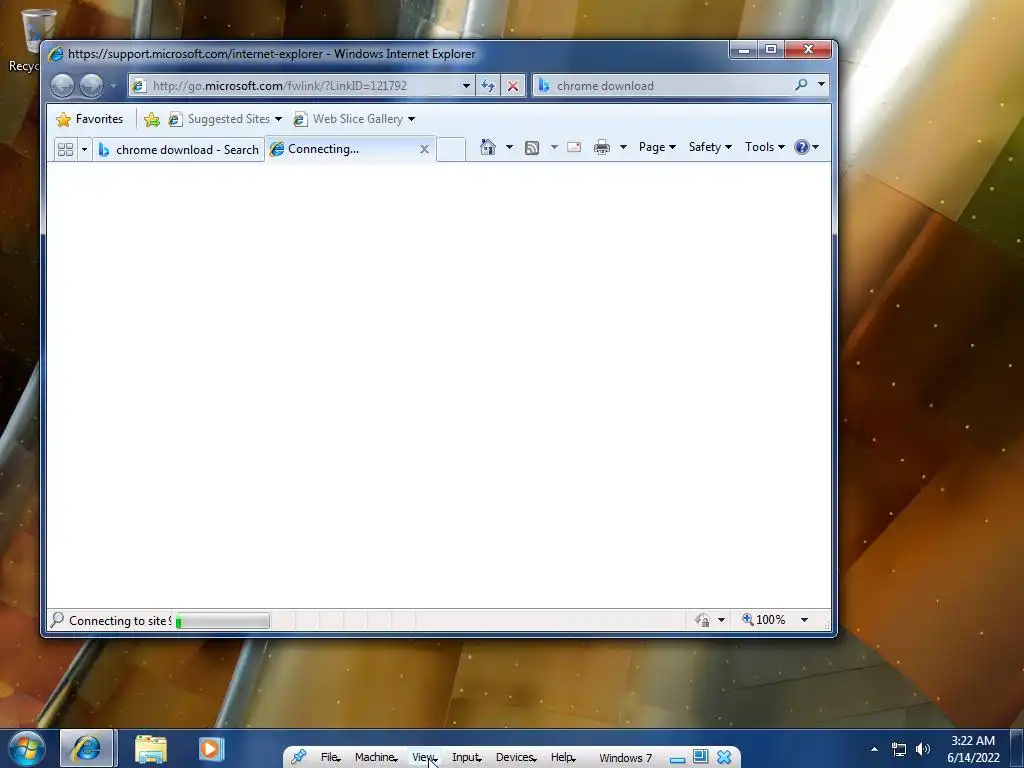
Task: Open the Favorites star button
Action: [x=90, y=119]
